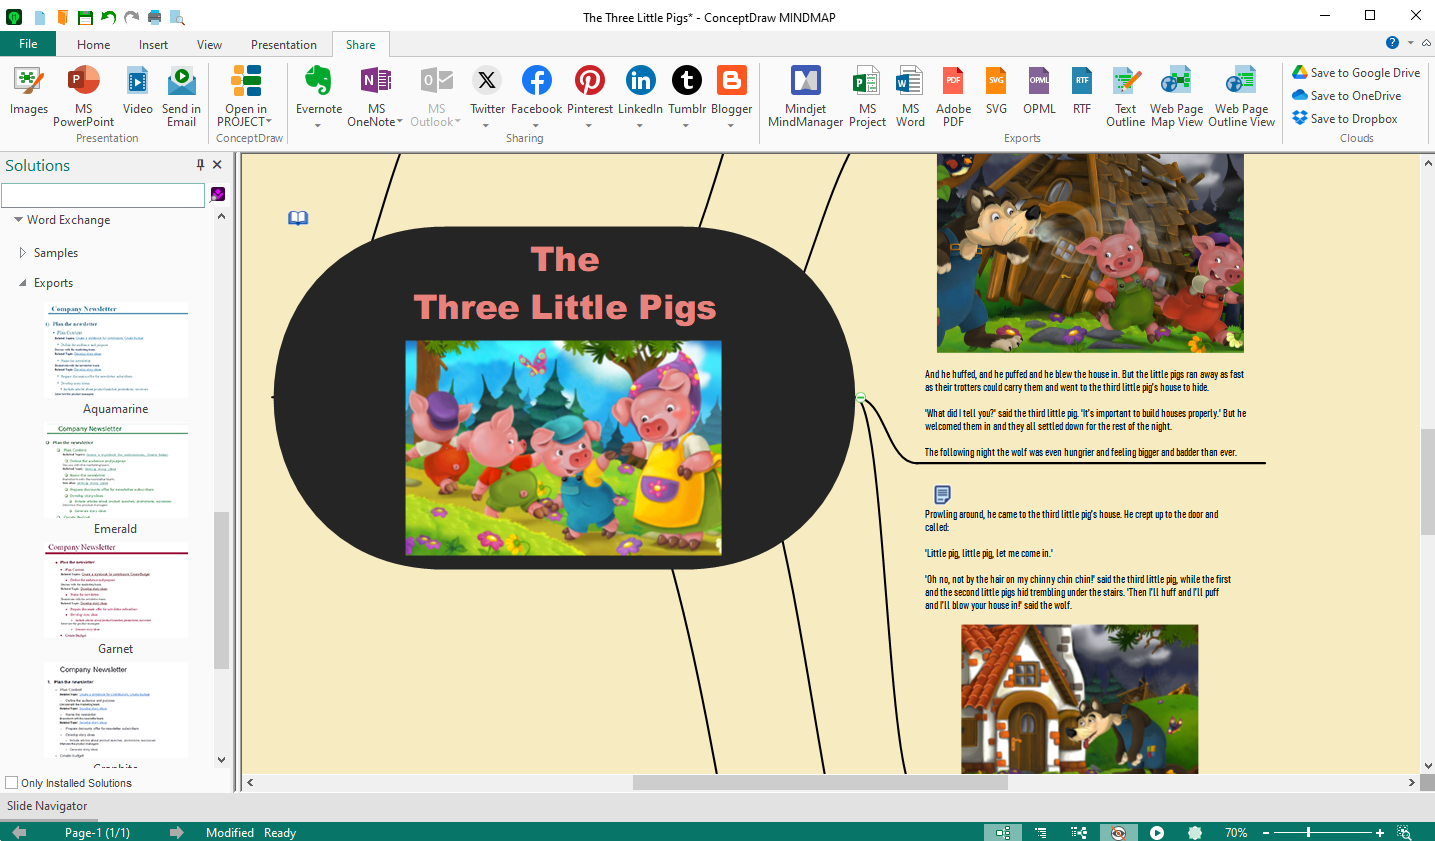Click the zoom out minus button
The width and height of the screenshot is (1435, 841).
(x=1266, y=832)
